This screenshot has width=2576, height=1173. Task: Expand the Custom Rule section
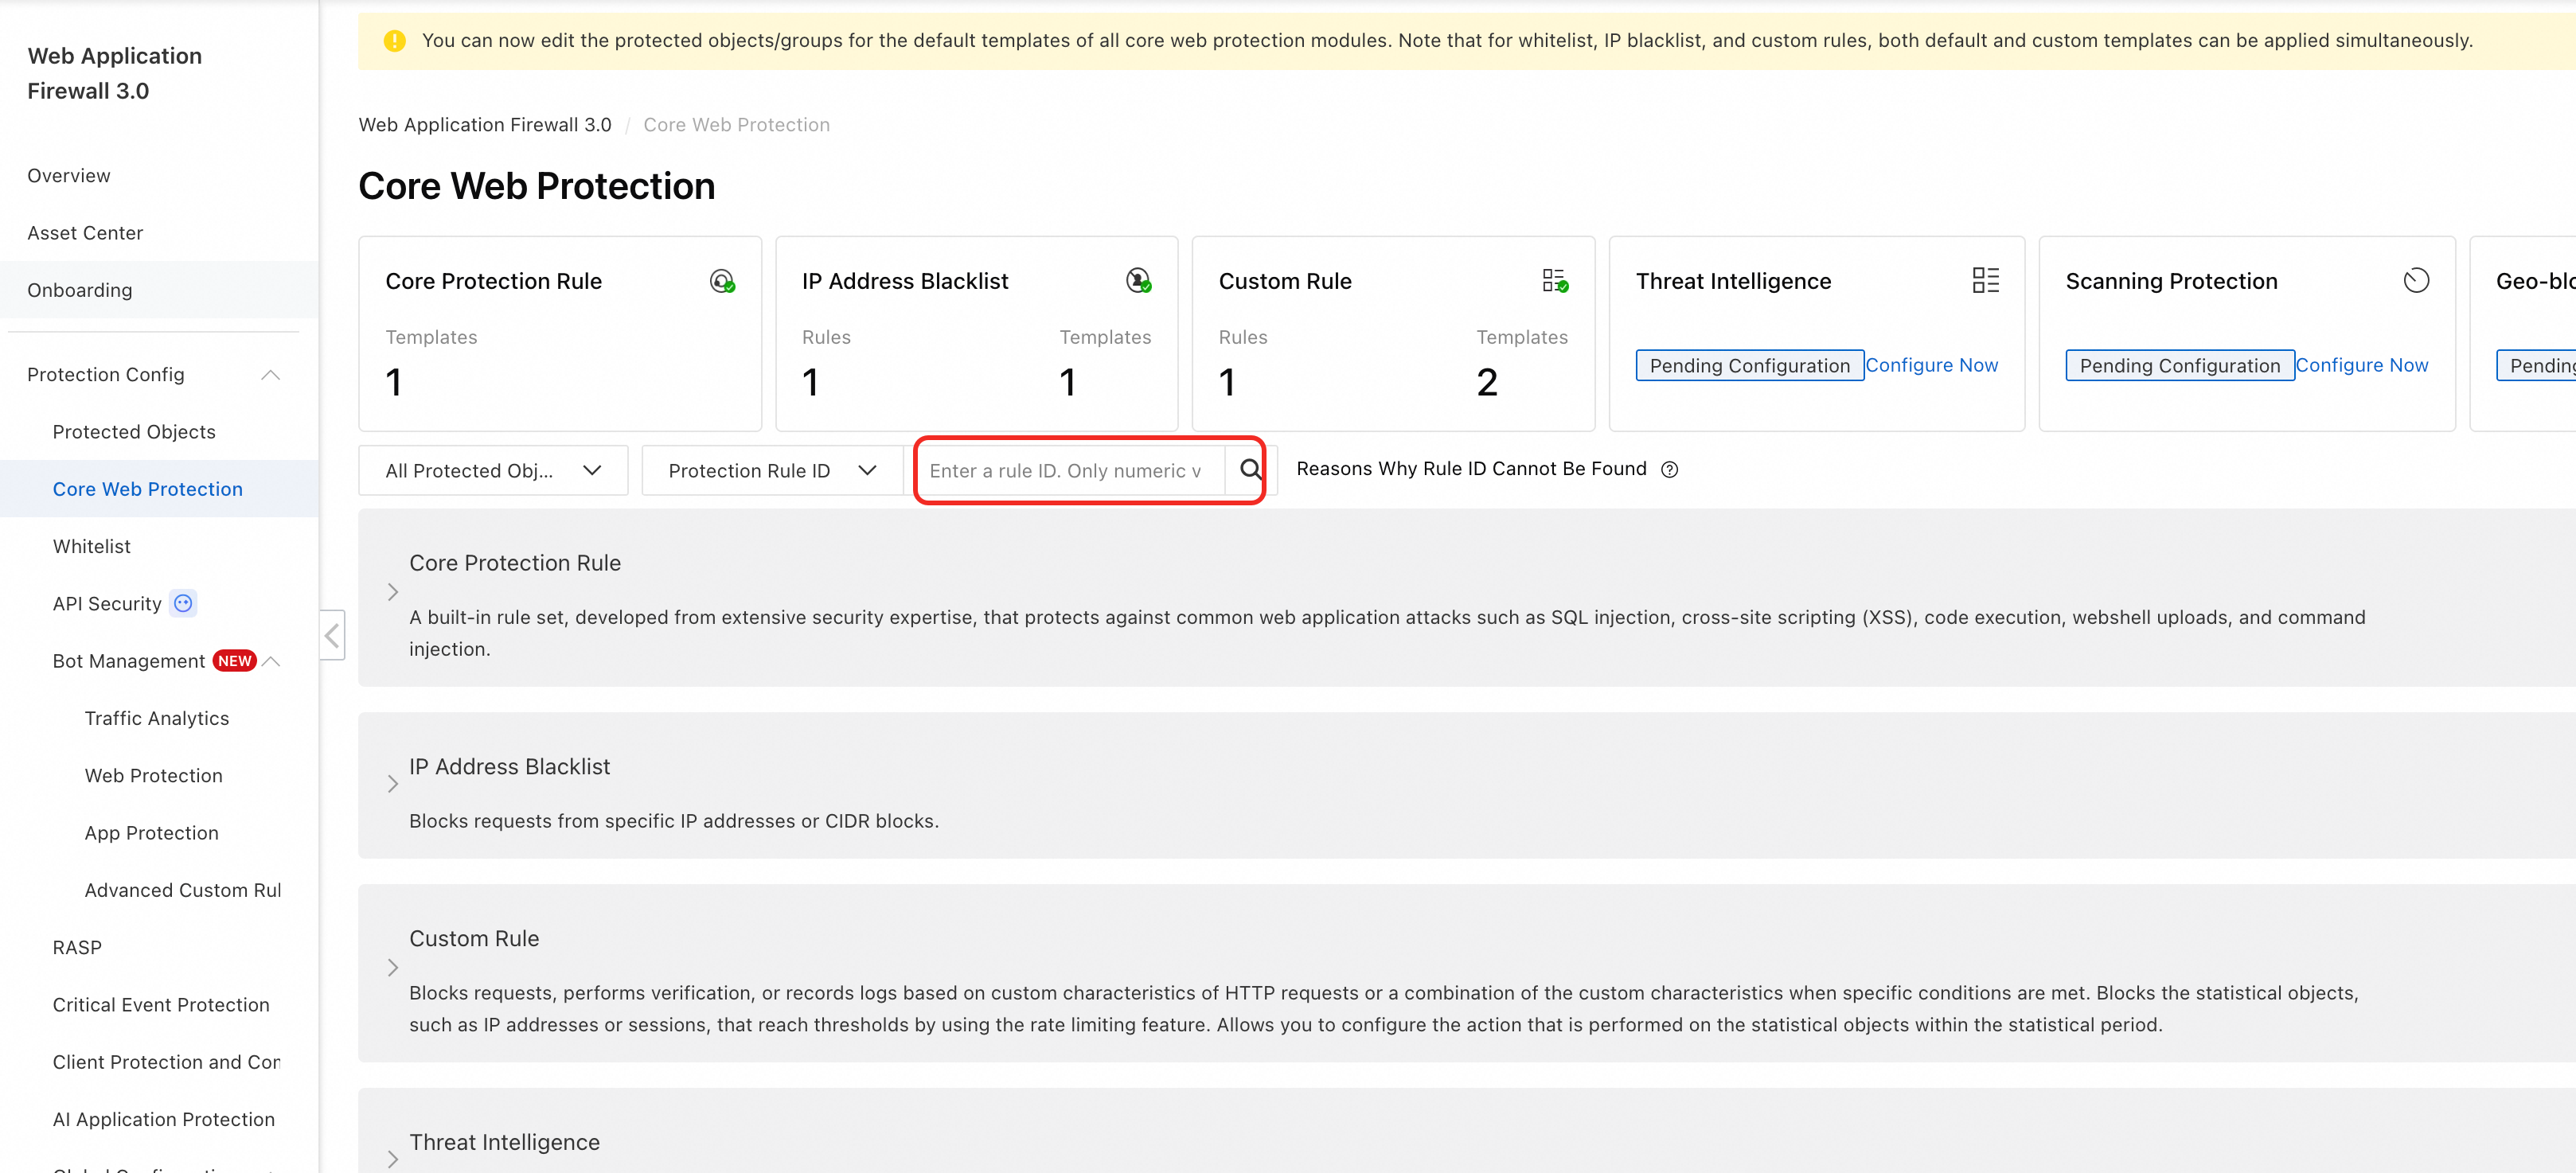(393, 967)
